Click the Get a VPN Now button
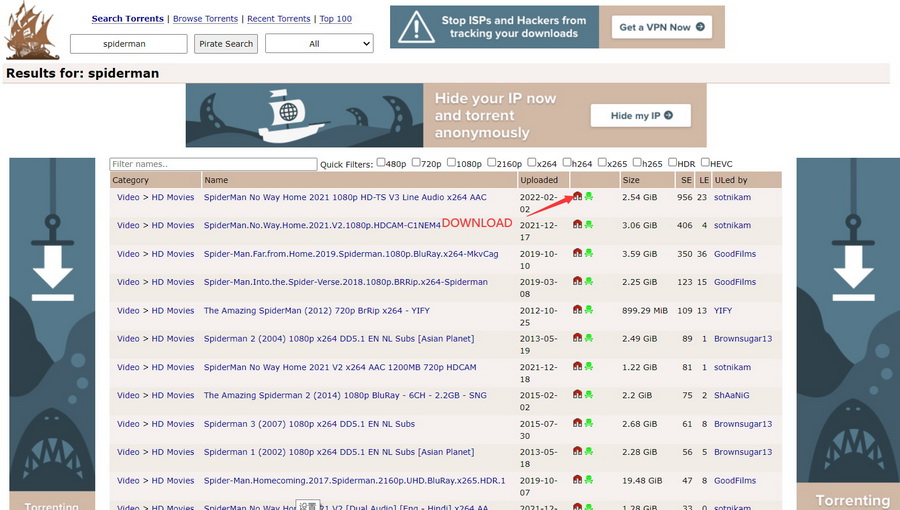The image size is (900, 510). 661,27
